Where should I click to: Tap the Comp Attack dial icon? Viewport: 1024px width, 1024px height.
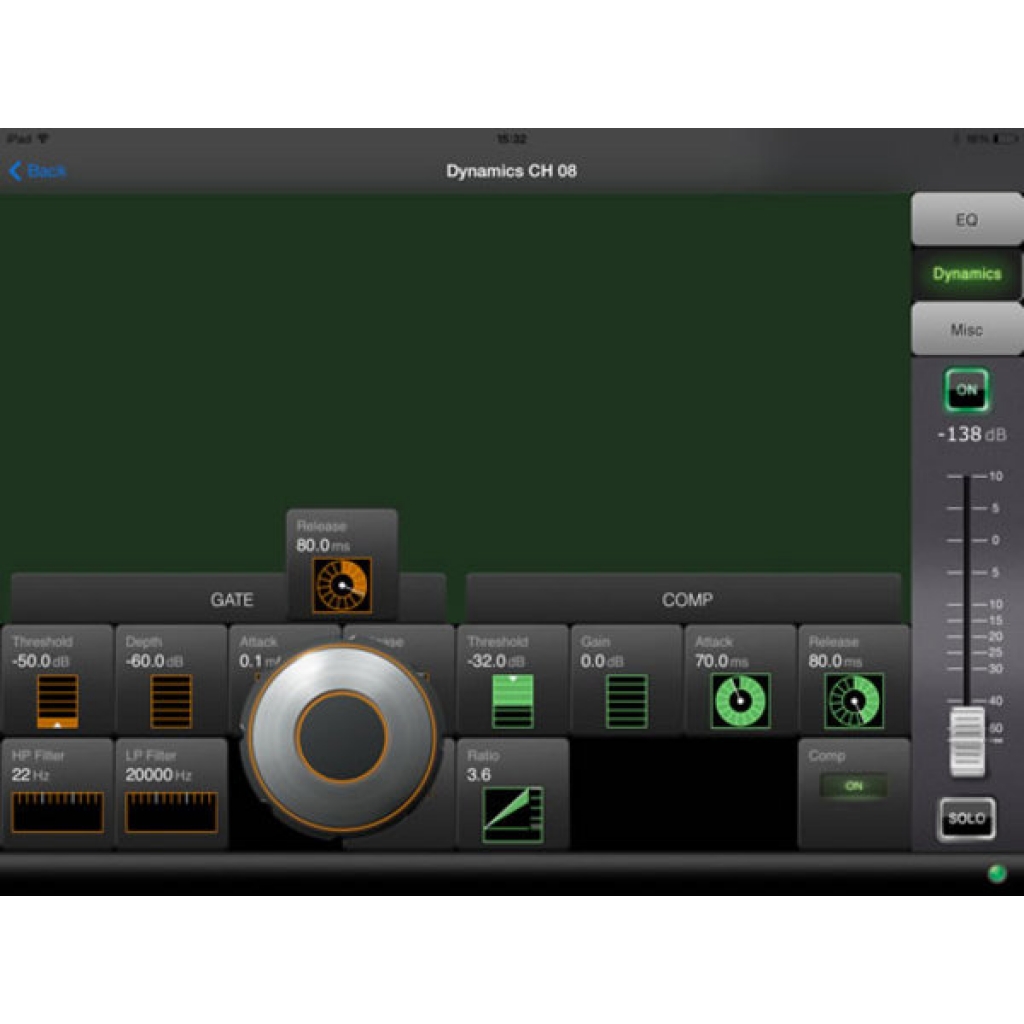(741, 701)
